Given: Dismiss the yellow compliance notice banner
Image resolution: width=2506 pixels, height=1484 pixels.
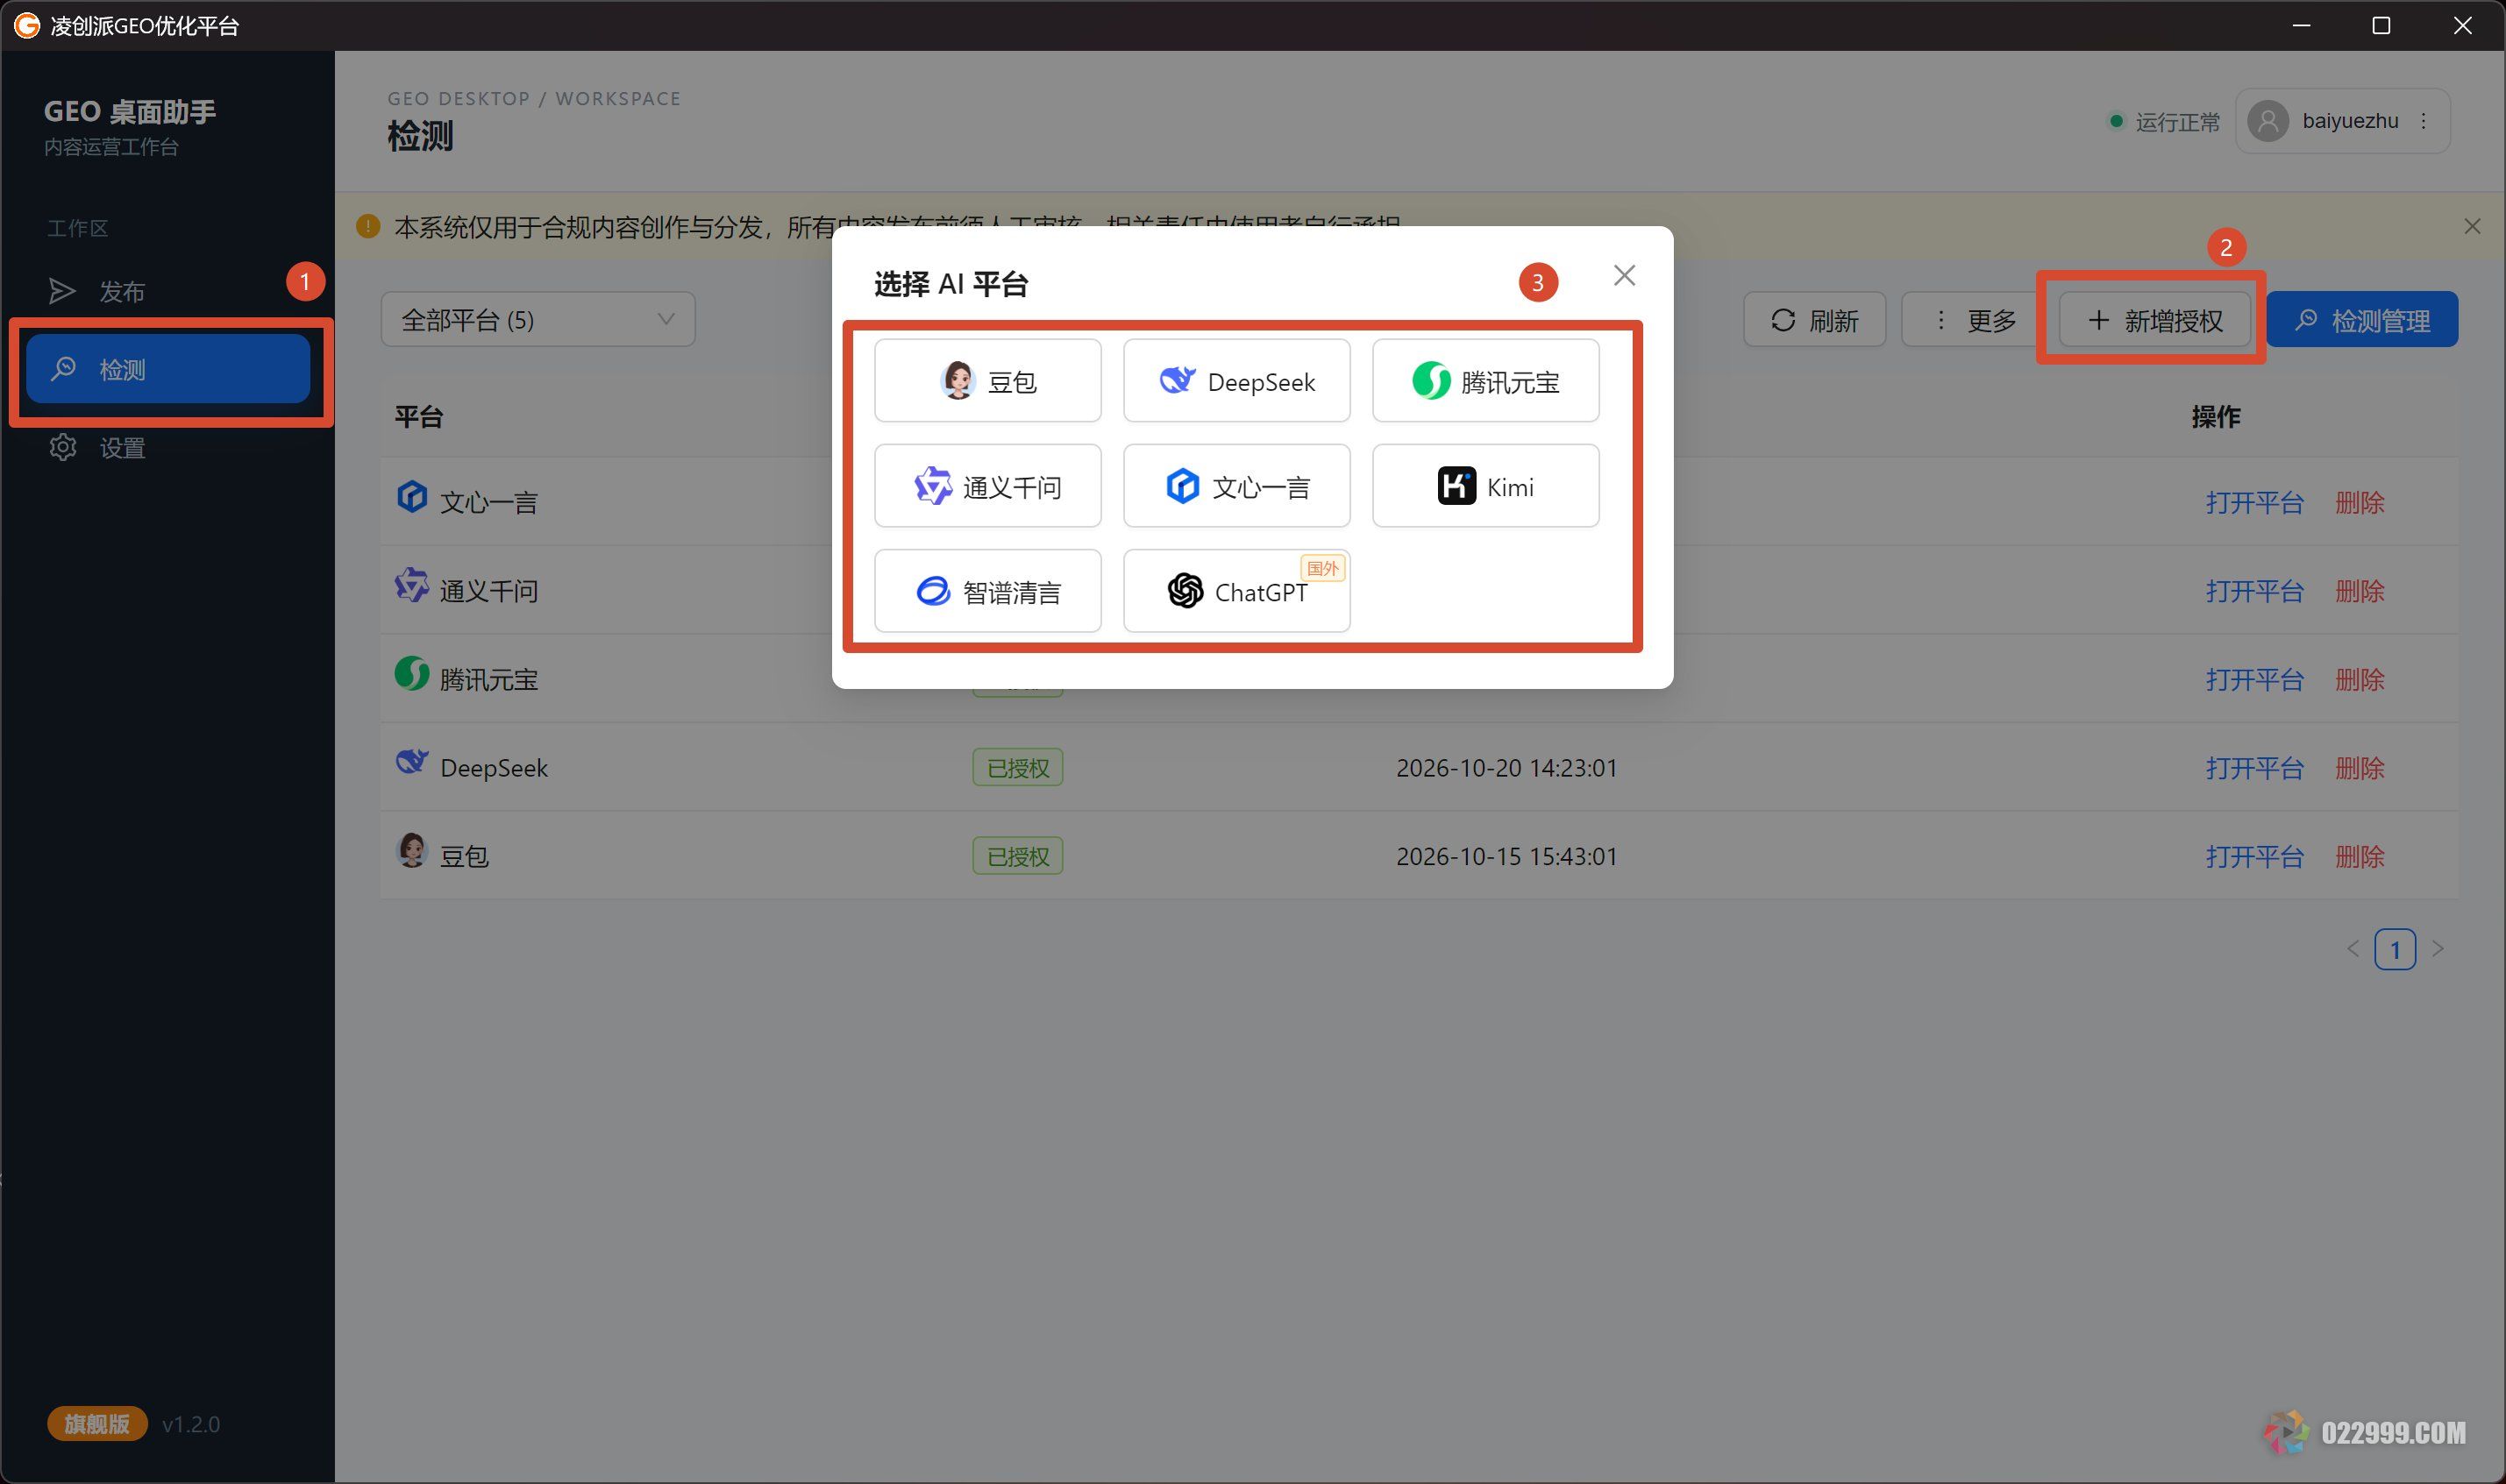Looking at the screenshot, I should coord(2472,226).
